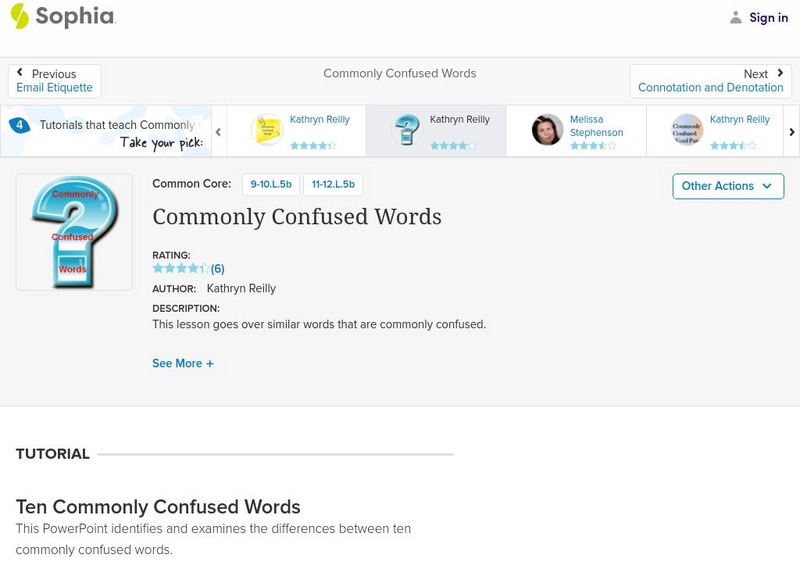Expand the See More description

click(183, 364)
